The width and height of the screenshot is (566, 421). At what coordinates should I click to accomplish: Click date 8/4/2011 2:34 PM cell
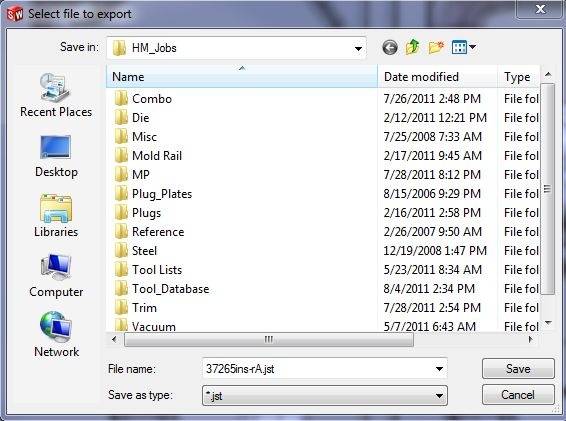429,289
